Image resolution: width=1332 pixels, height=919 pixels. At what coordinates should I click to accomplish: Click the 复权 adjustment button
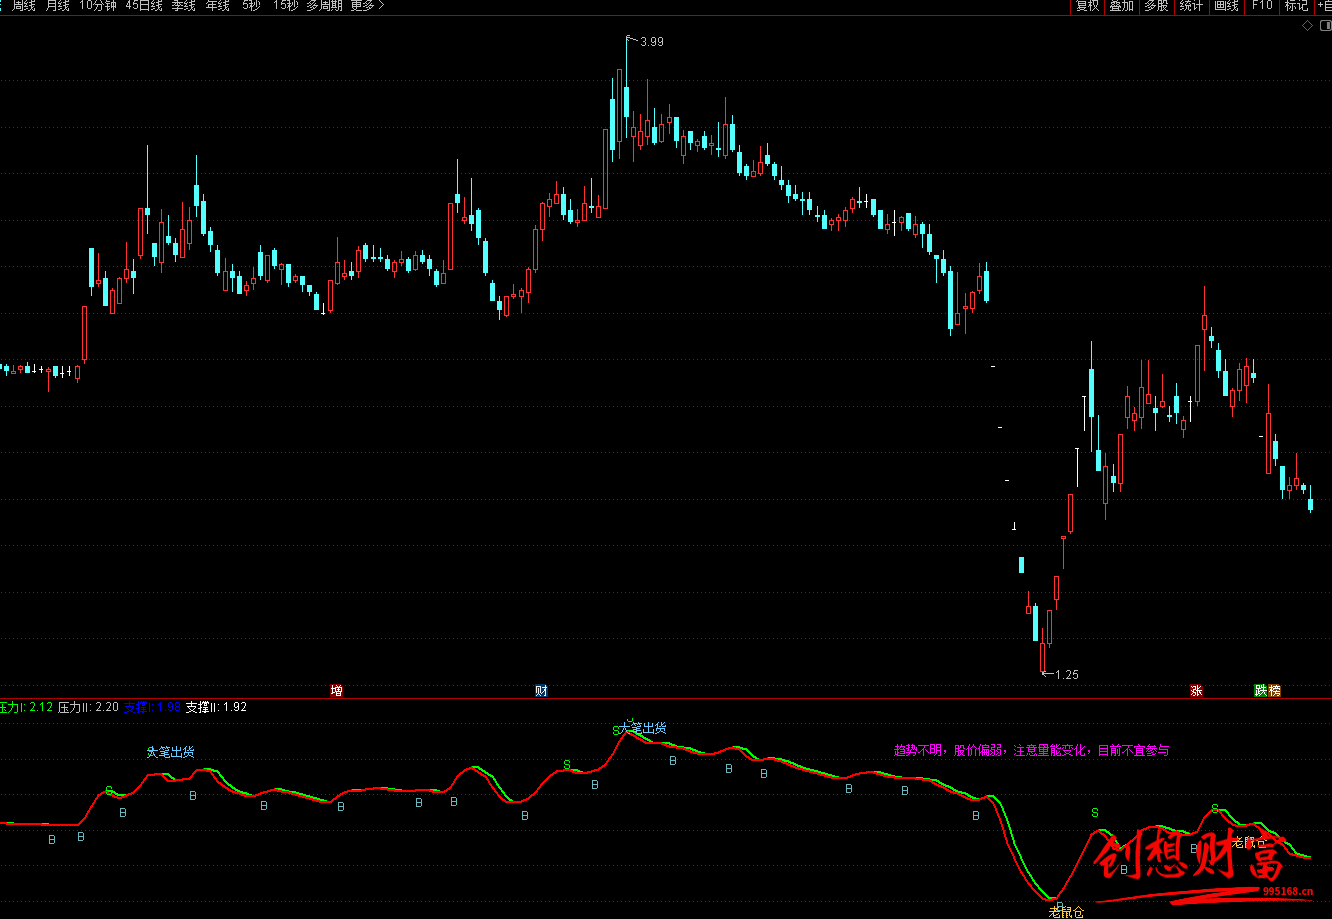[1087, 6]
